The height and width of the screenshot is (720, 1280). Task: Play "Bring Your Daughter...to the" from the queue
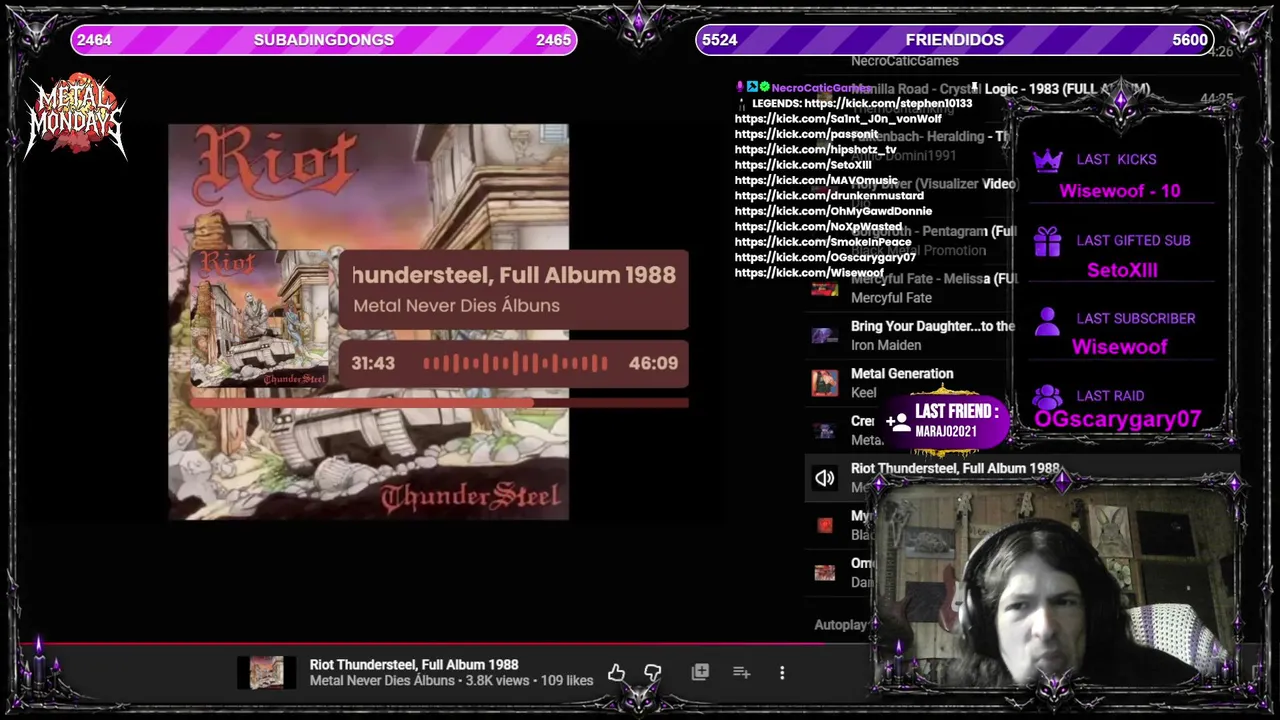click(x=933, y=326)
